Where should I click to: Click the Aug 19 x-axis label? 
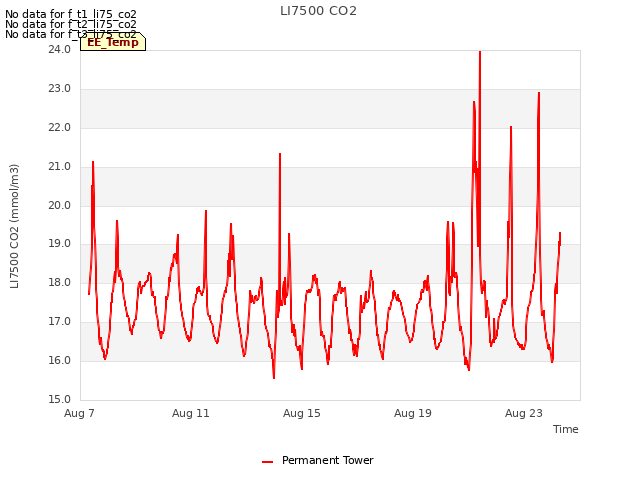click(x=413, y=413)
